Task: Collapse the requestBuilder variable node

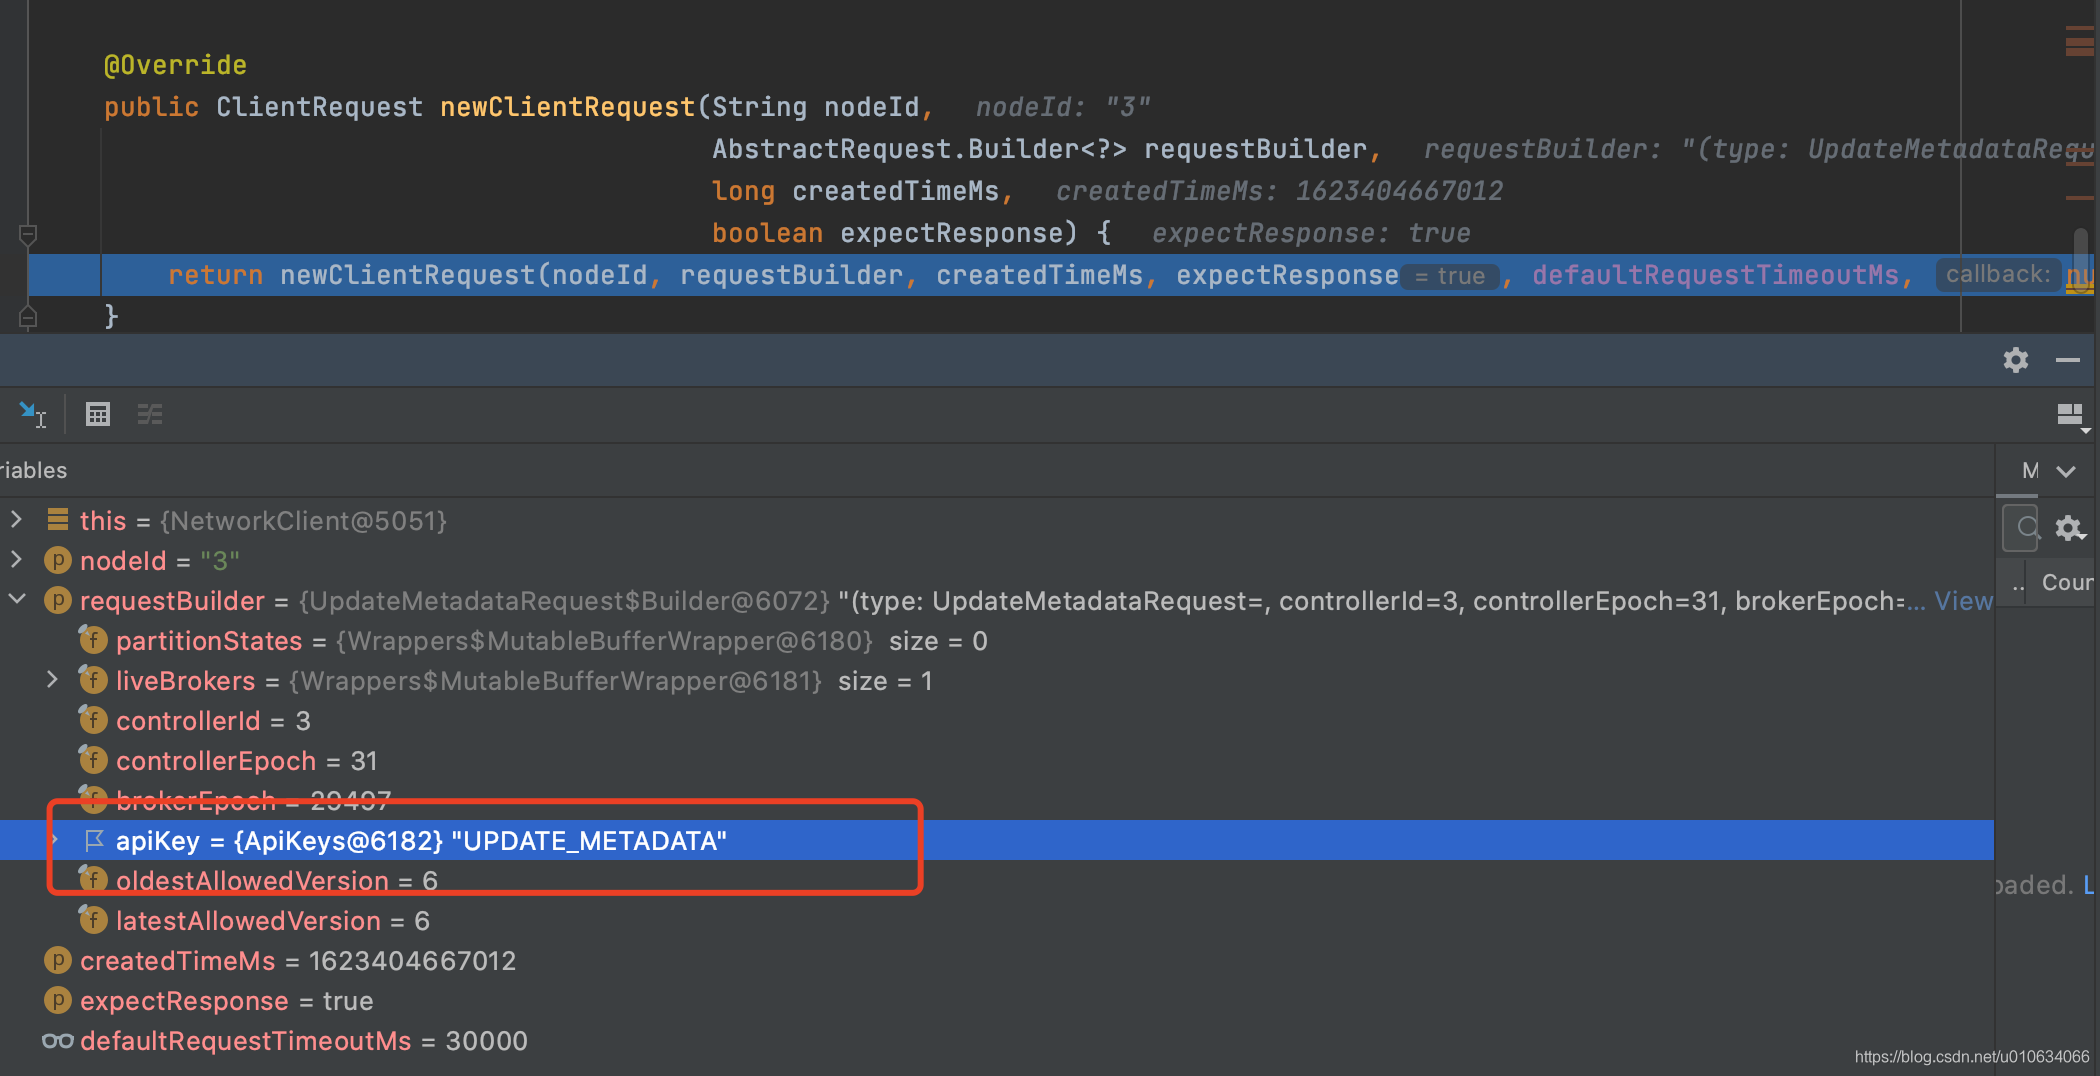Action: point(17,600)
